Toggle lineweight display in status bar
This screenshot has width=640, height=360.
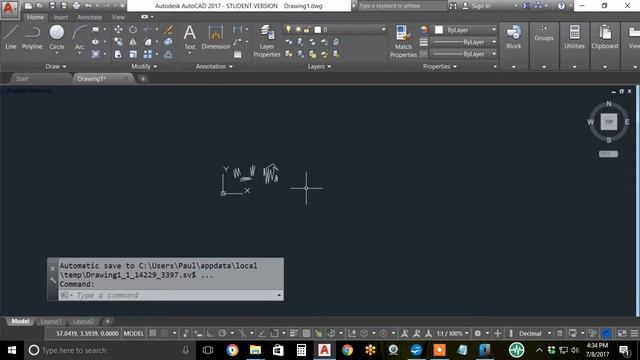294,333
